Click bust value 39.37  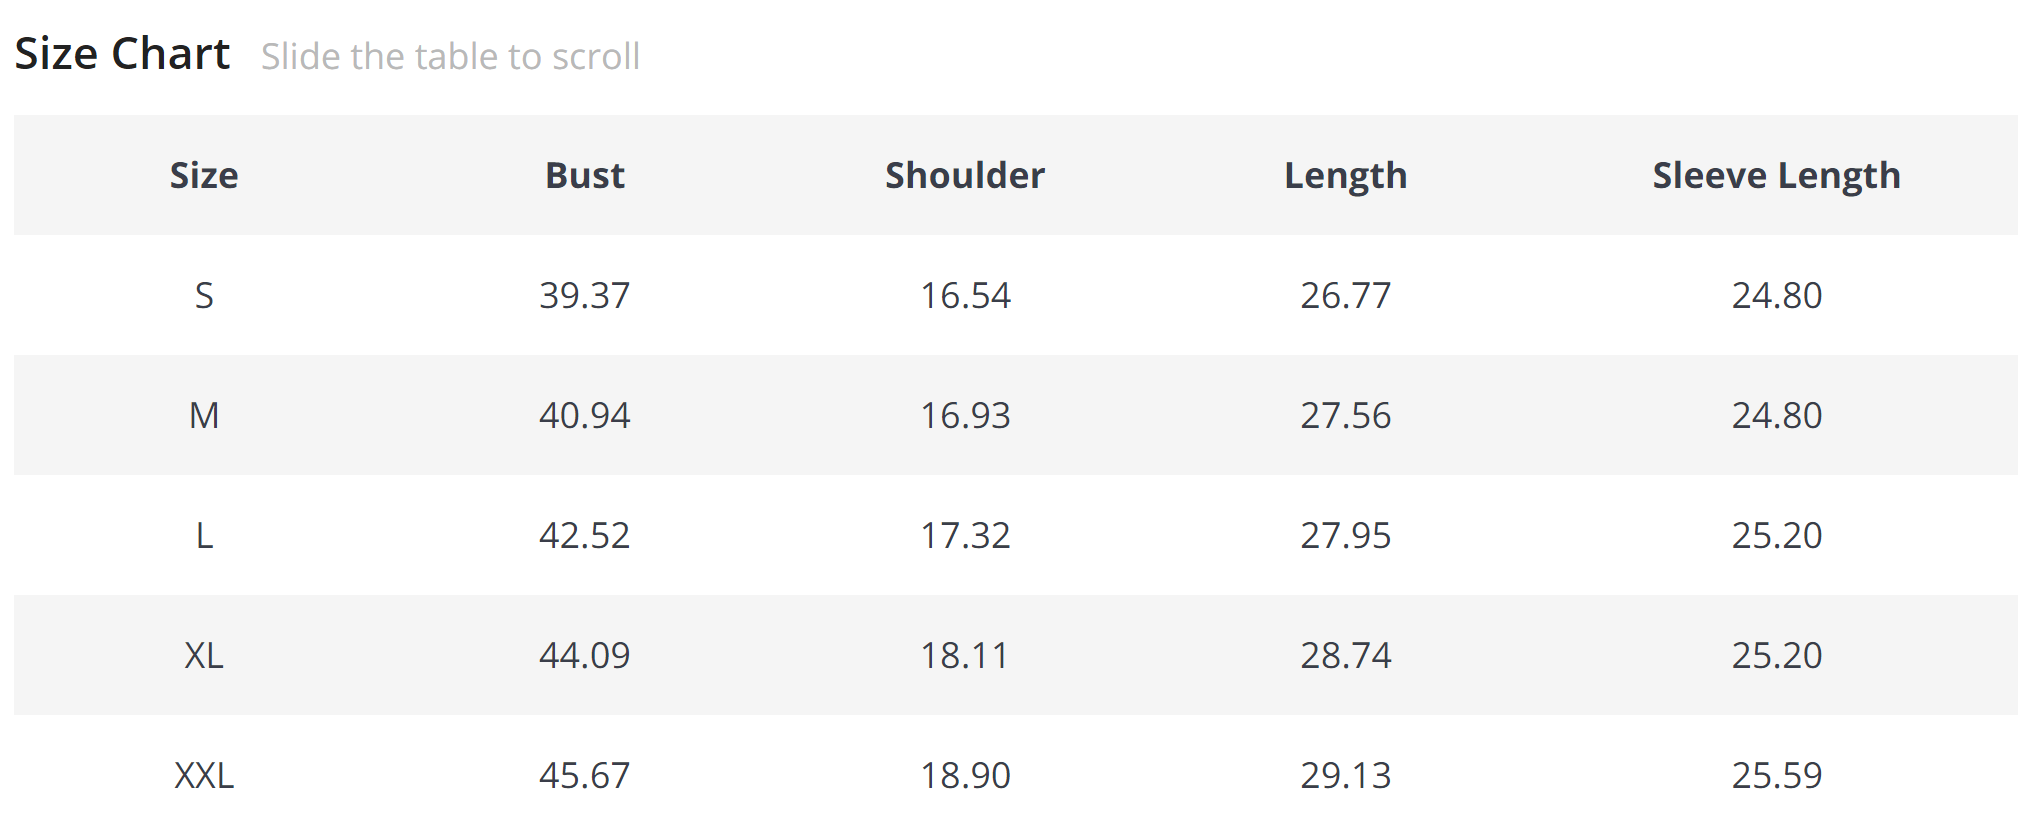[x=585, y=295]
